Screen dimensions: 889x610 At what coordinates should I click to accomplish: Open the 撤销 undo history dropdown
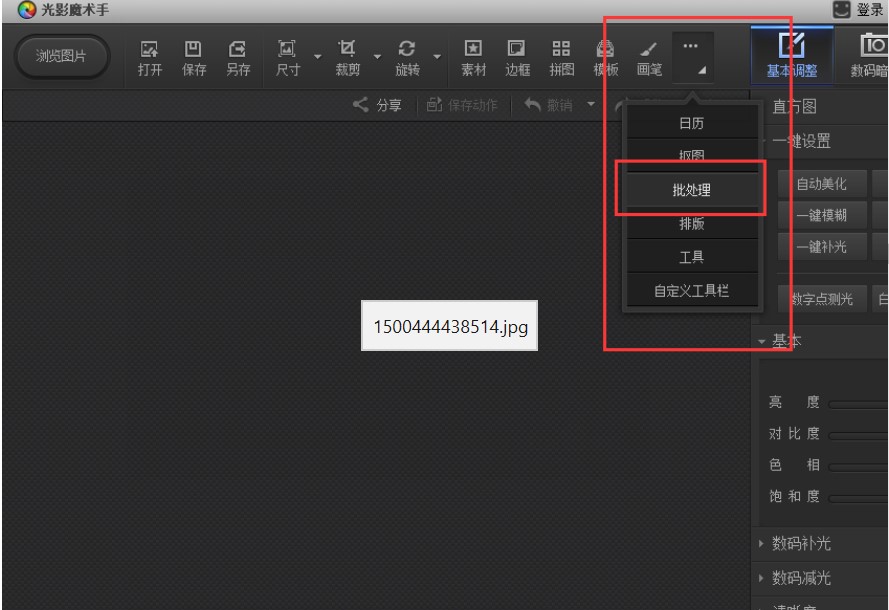point(591,104)
